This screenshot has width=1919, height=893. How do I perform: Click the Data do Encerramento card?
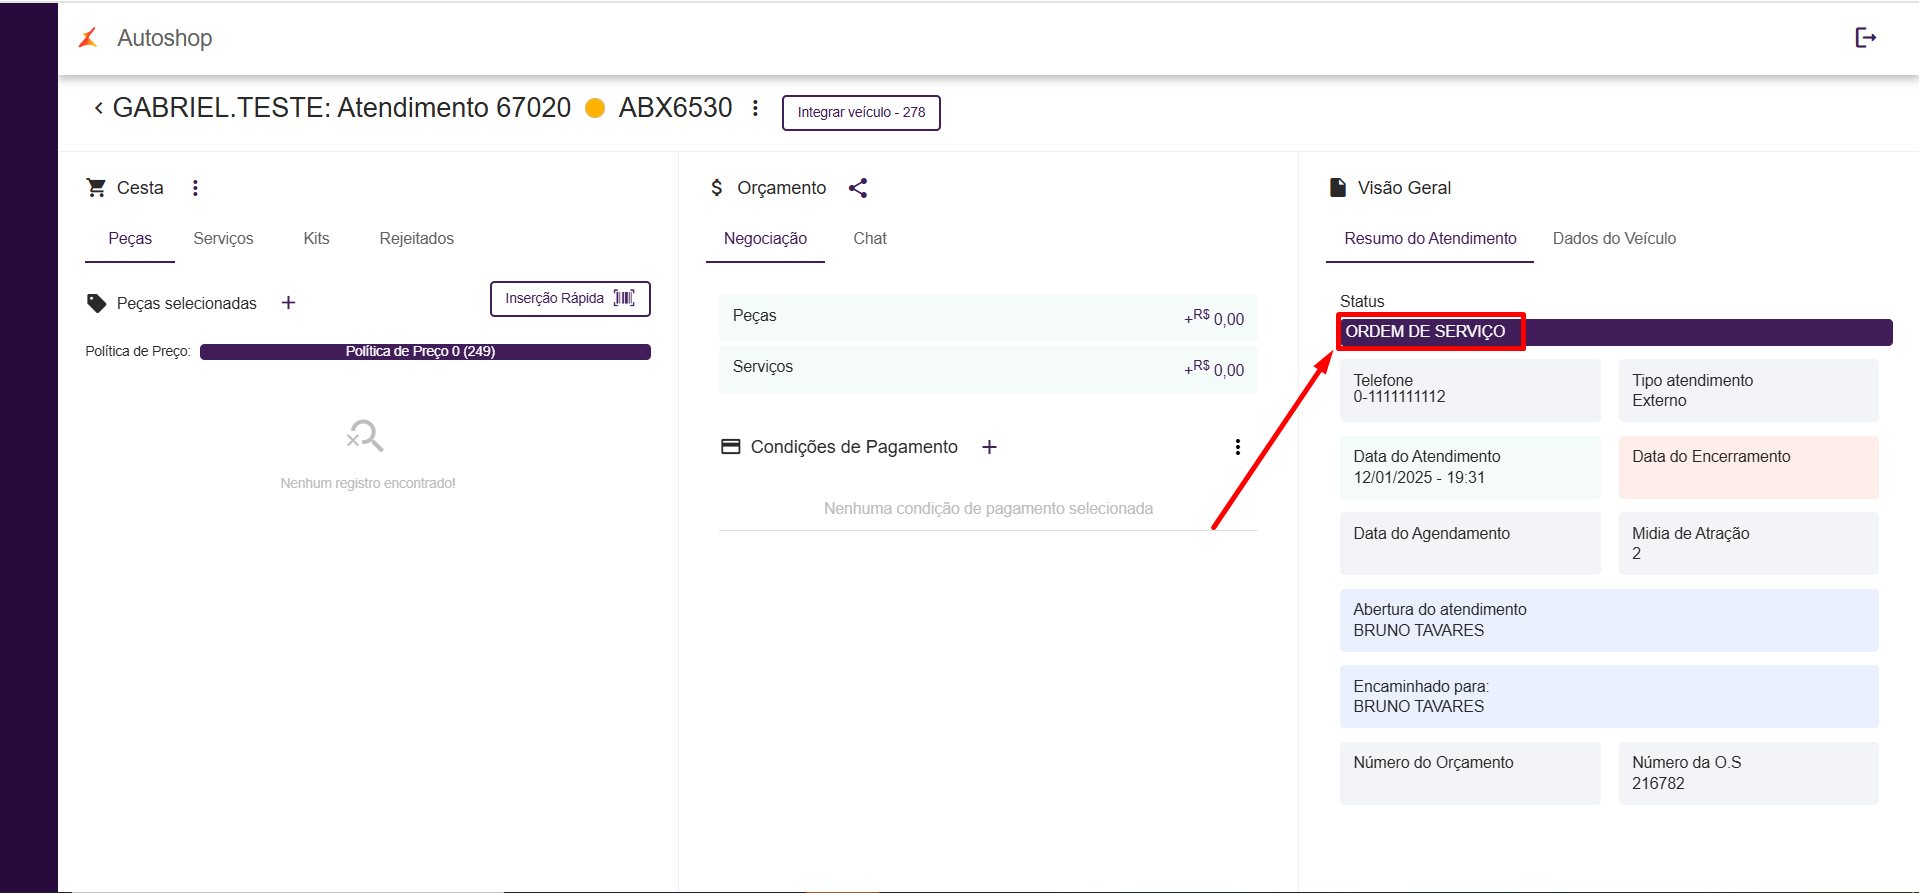coord(1749,467)
